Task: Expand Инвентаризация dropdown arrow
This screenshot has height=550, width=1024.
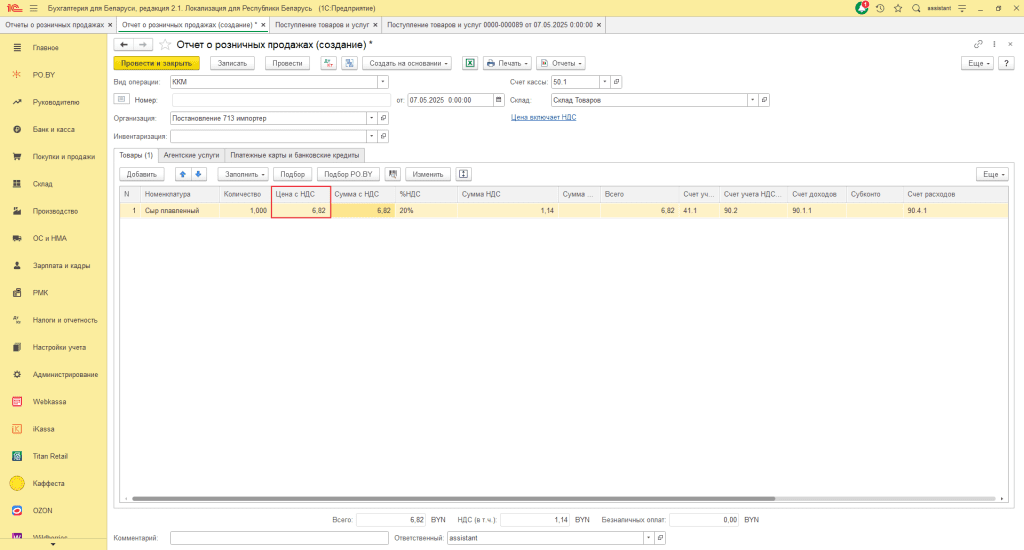Action: point(372,137)
